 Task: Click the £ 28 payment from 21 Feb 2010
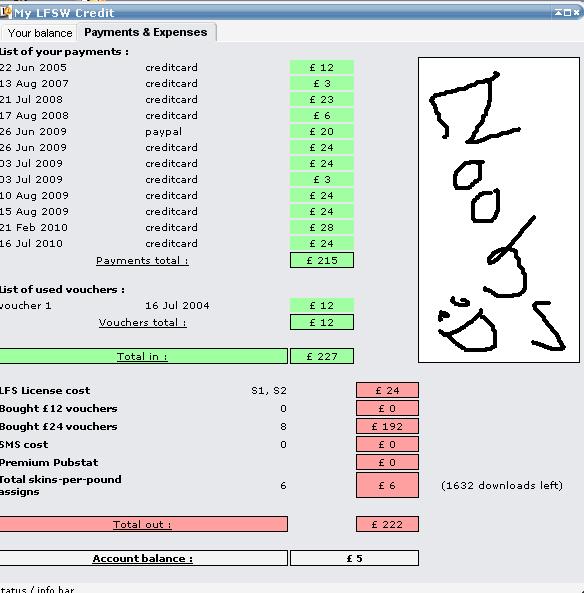(x=322, y=228)
